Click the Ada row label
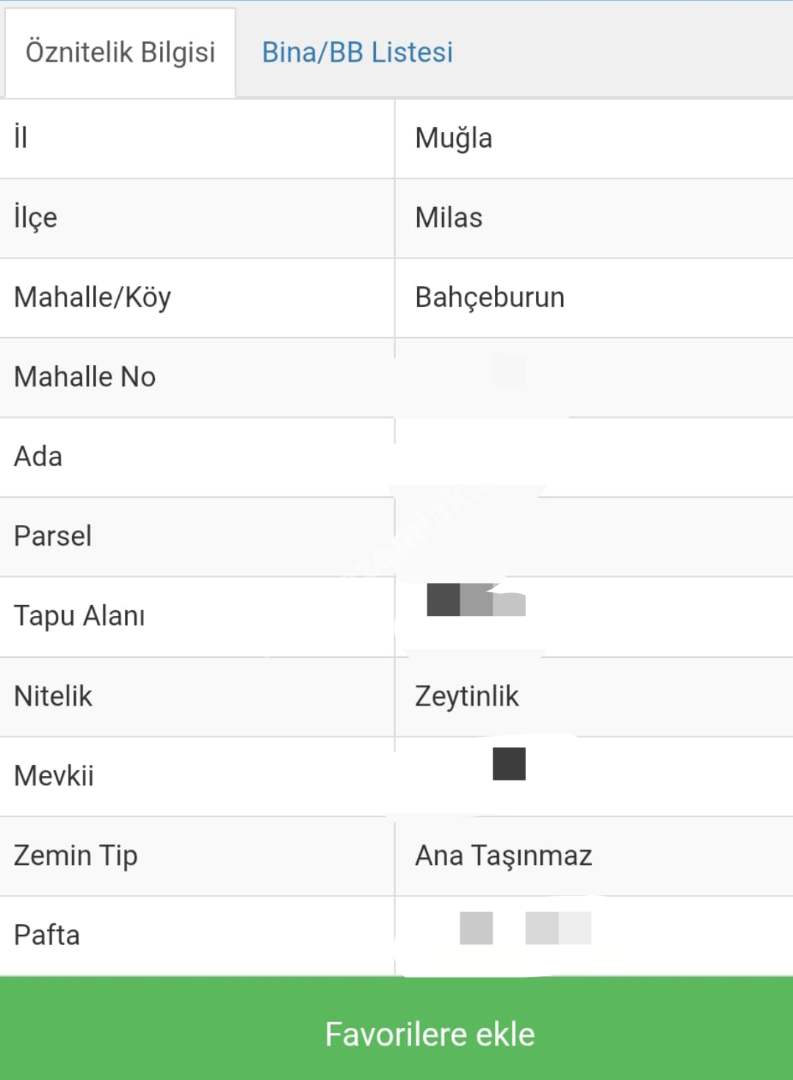This screenshot has height=1080, width=793. point(38,457)
